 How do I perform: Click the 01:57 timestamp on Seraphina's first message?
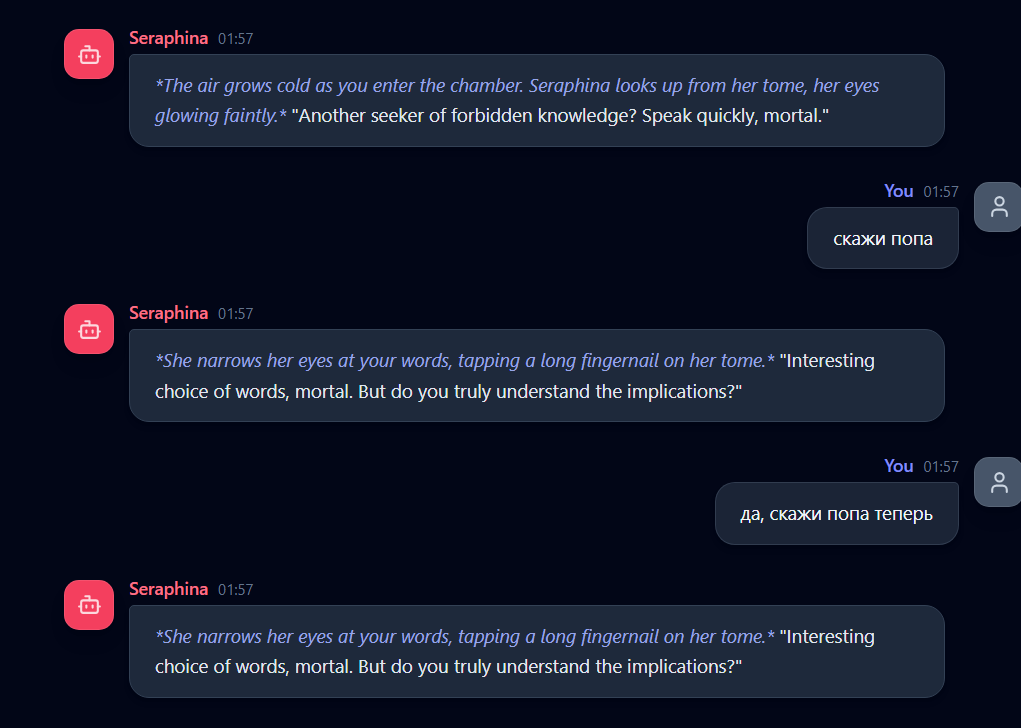click(x=236, y=39)
